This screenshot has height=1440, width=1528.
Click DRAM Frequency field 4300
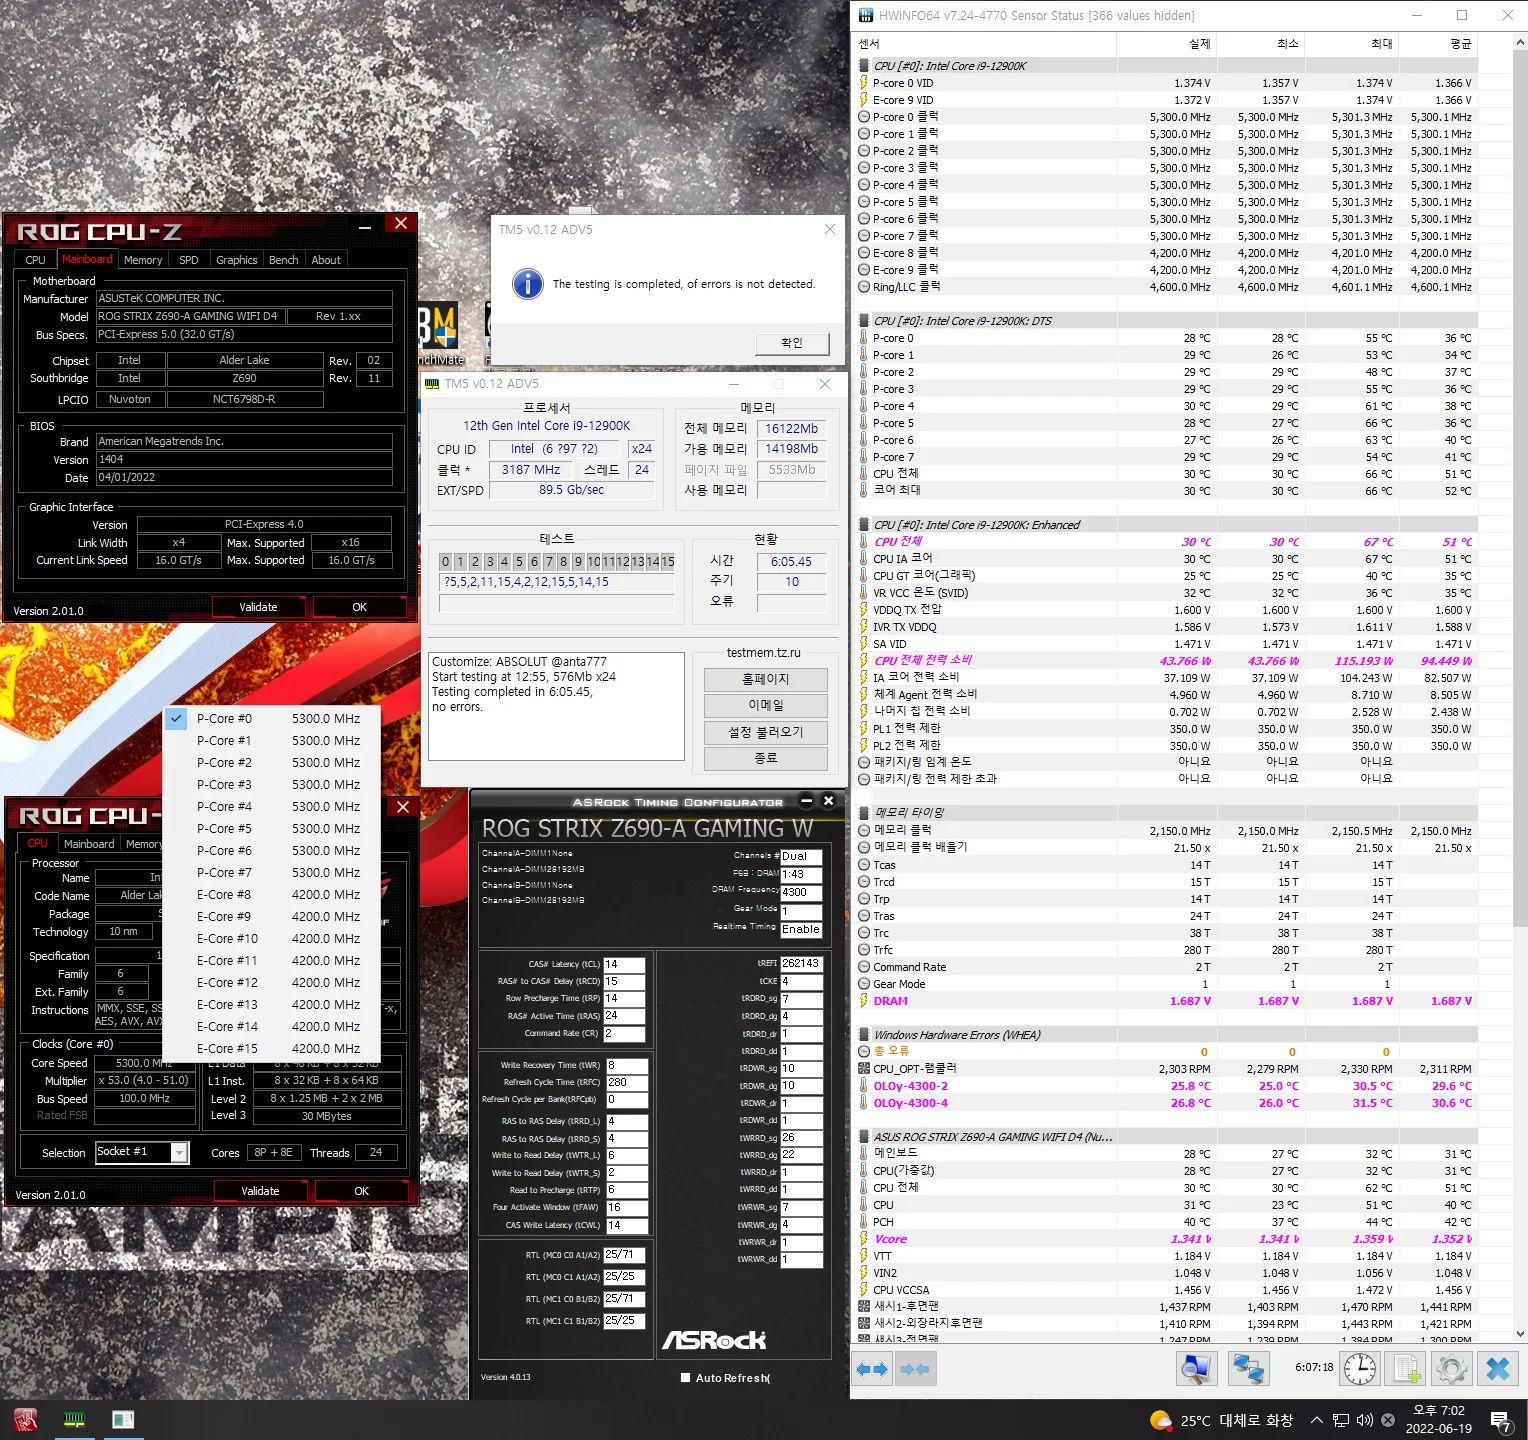coord(801,892)
